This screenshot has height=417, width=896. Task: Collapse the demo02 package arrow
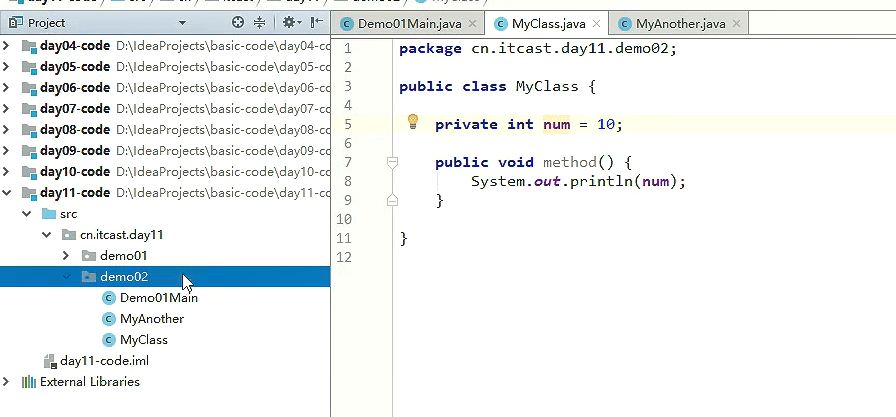[x=66, y=277]
